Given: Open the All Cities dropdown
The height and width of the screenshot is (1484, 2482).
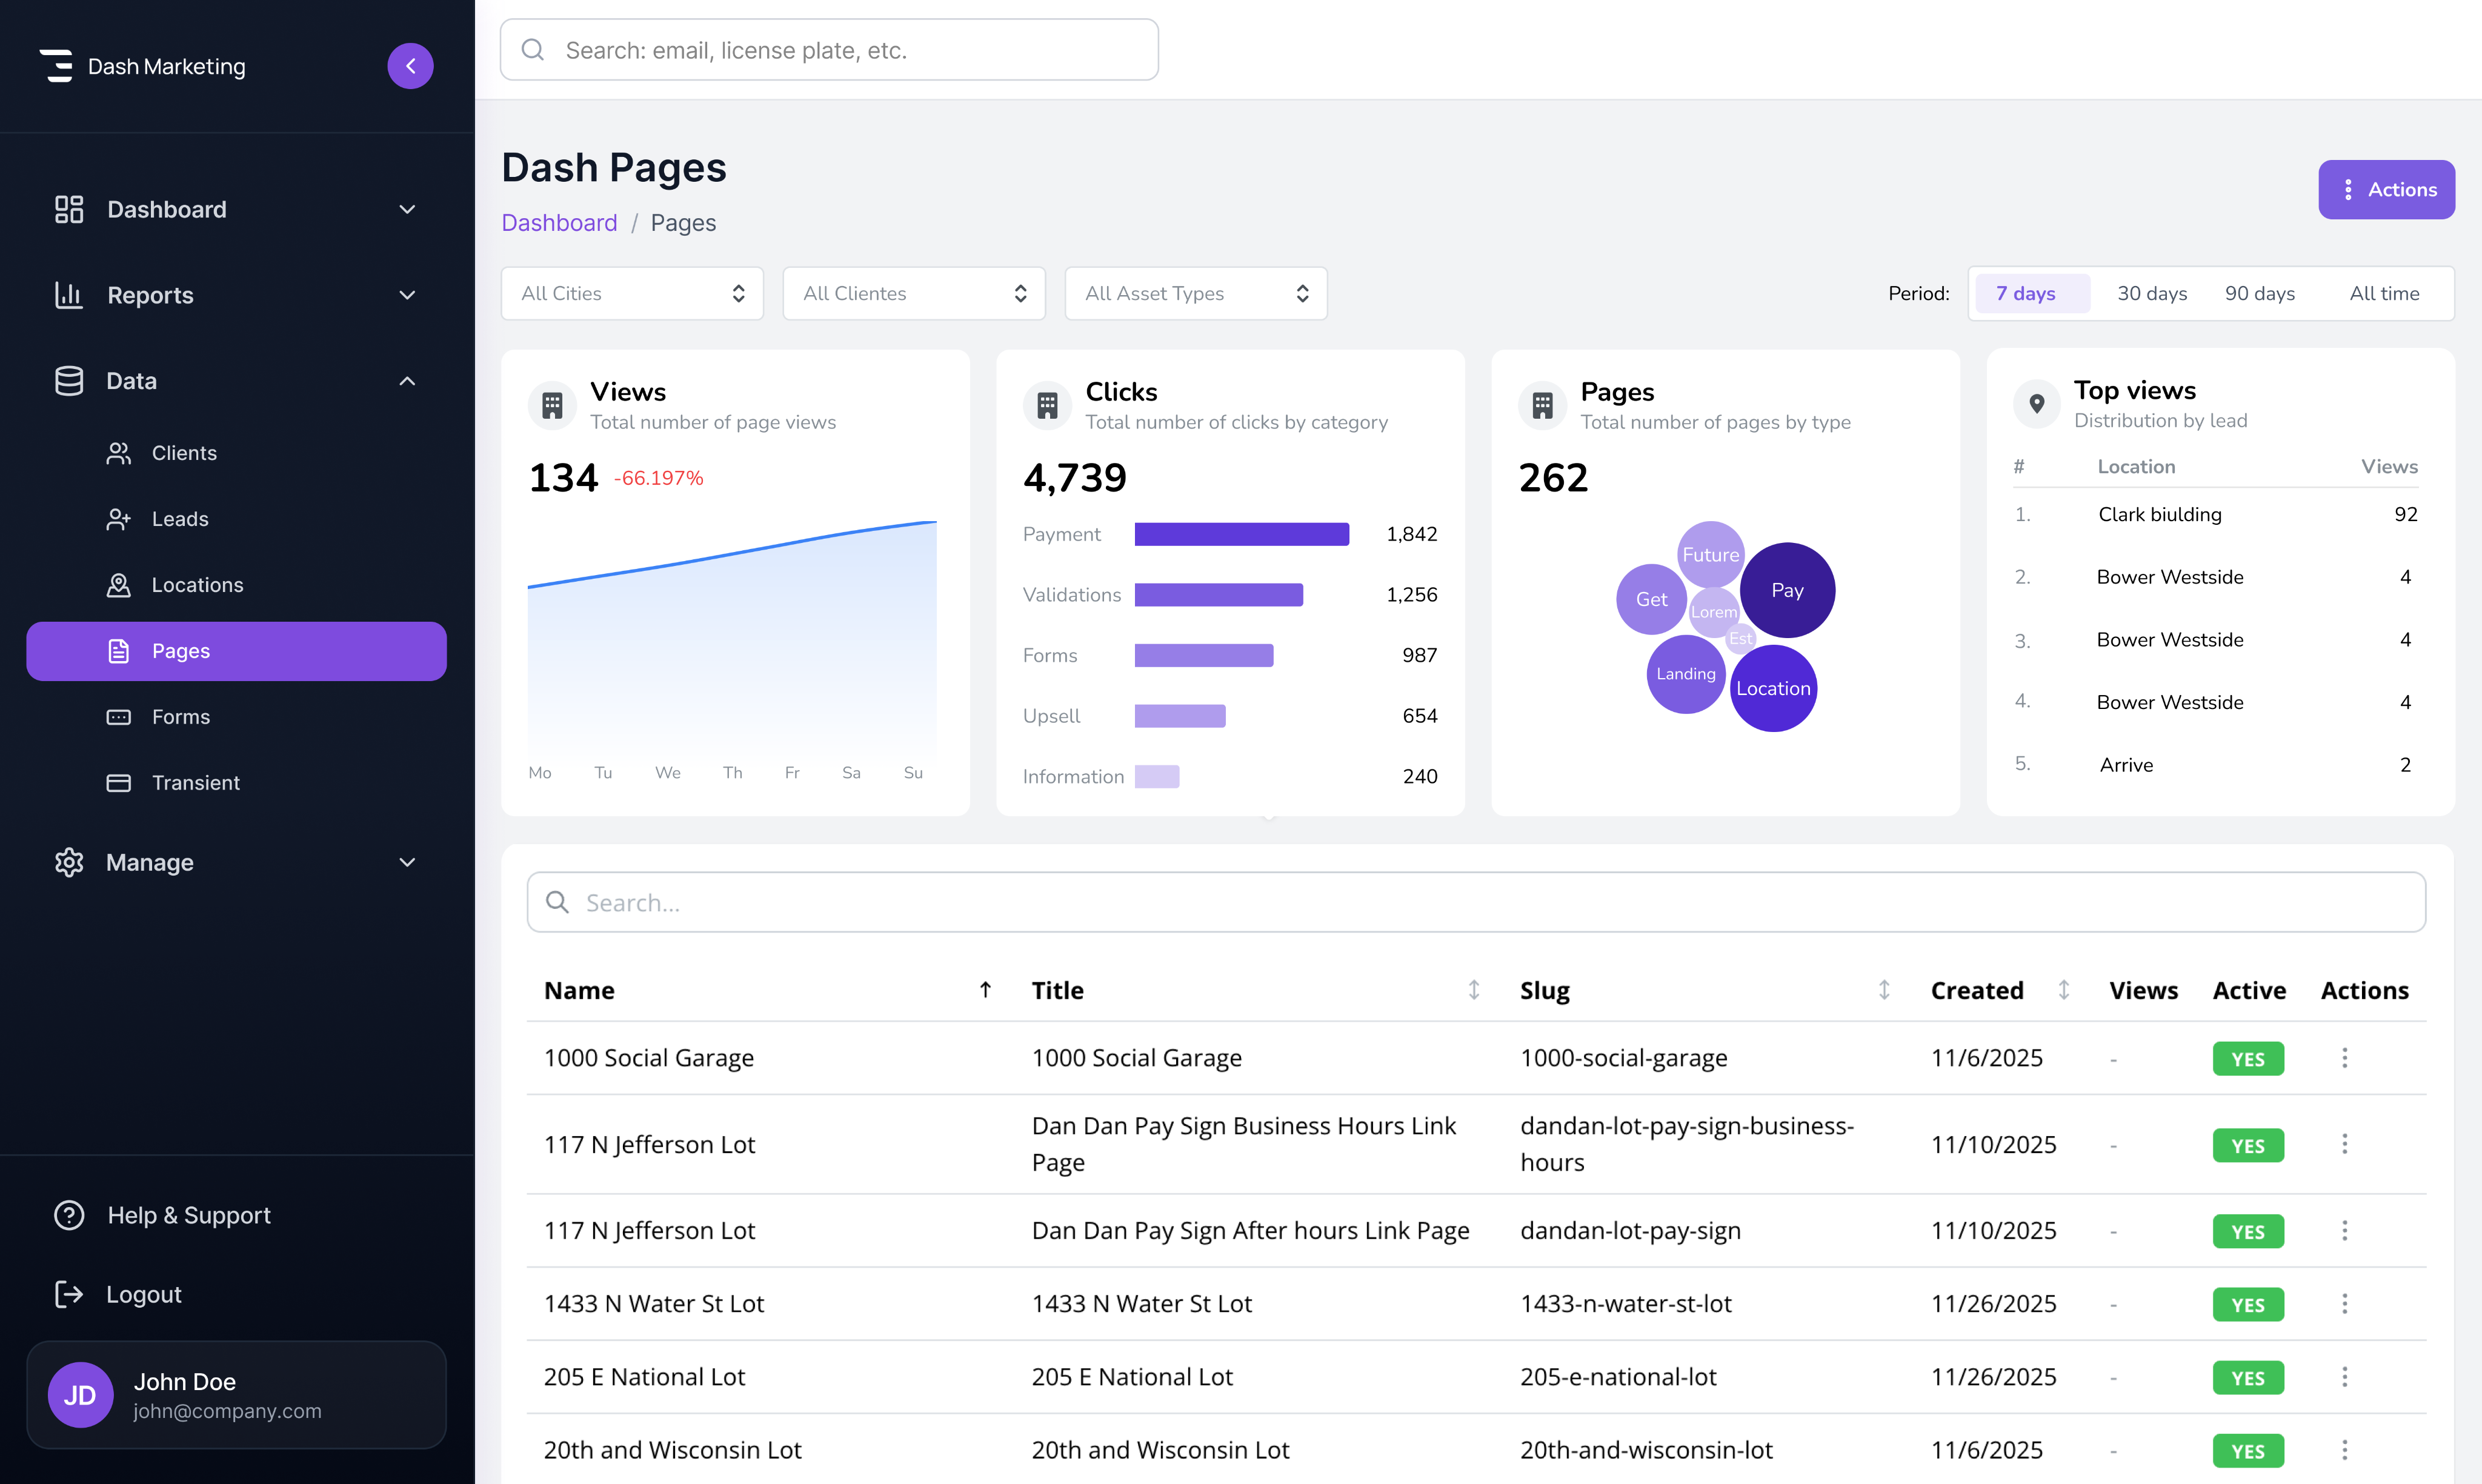Looking at the screenshot, I should click(632, 293).
